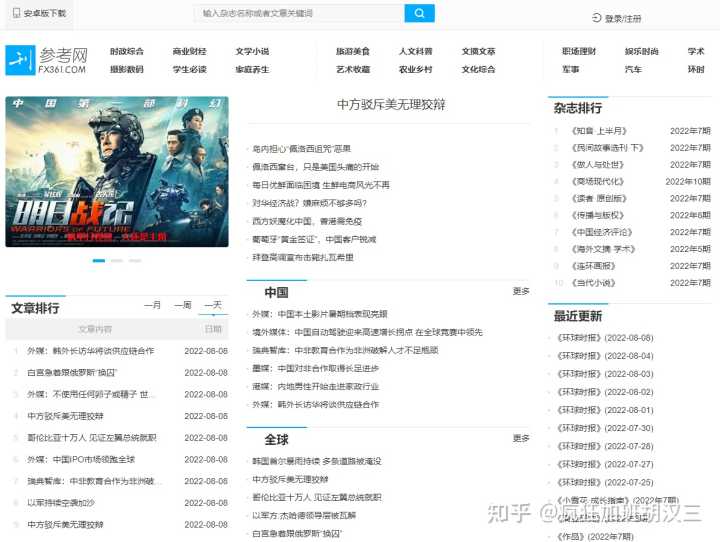Open magazine 《民间故事选刊 下》 in ranking

[607, 148]
